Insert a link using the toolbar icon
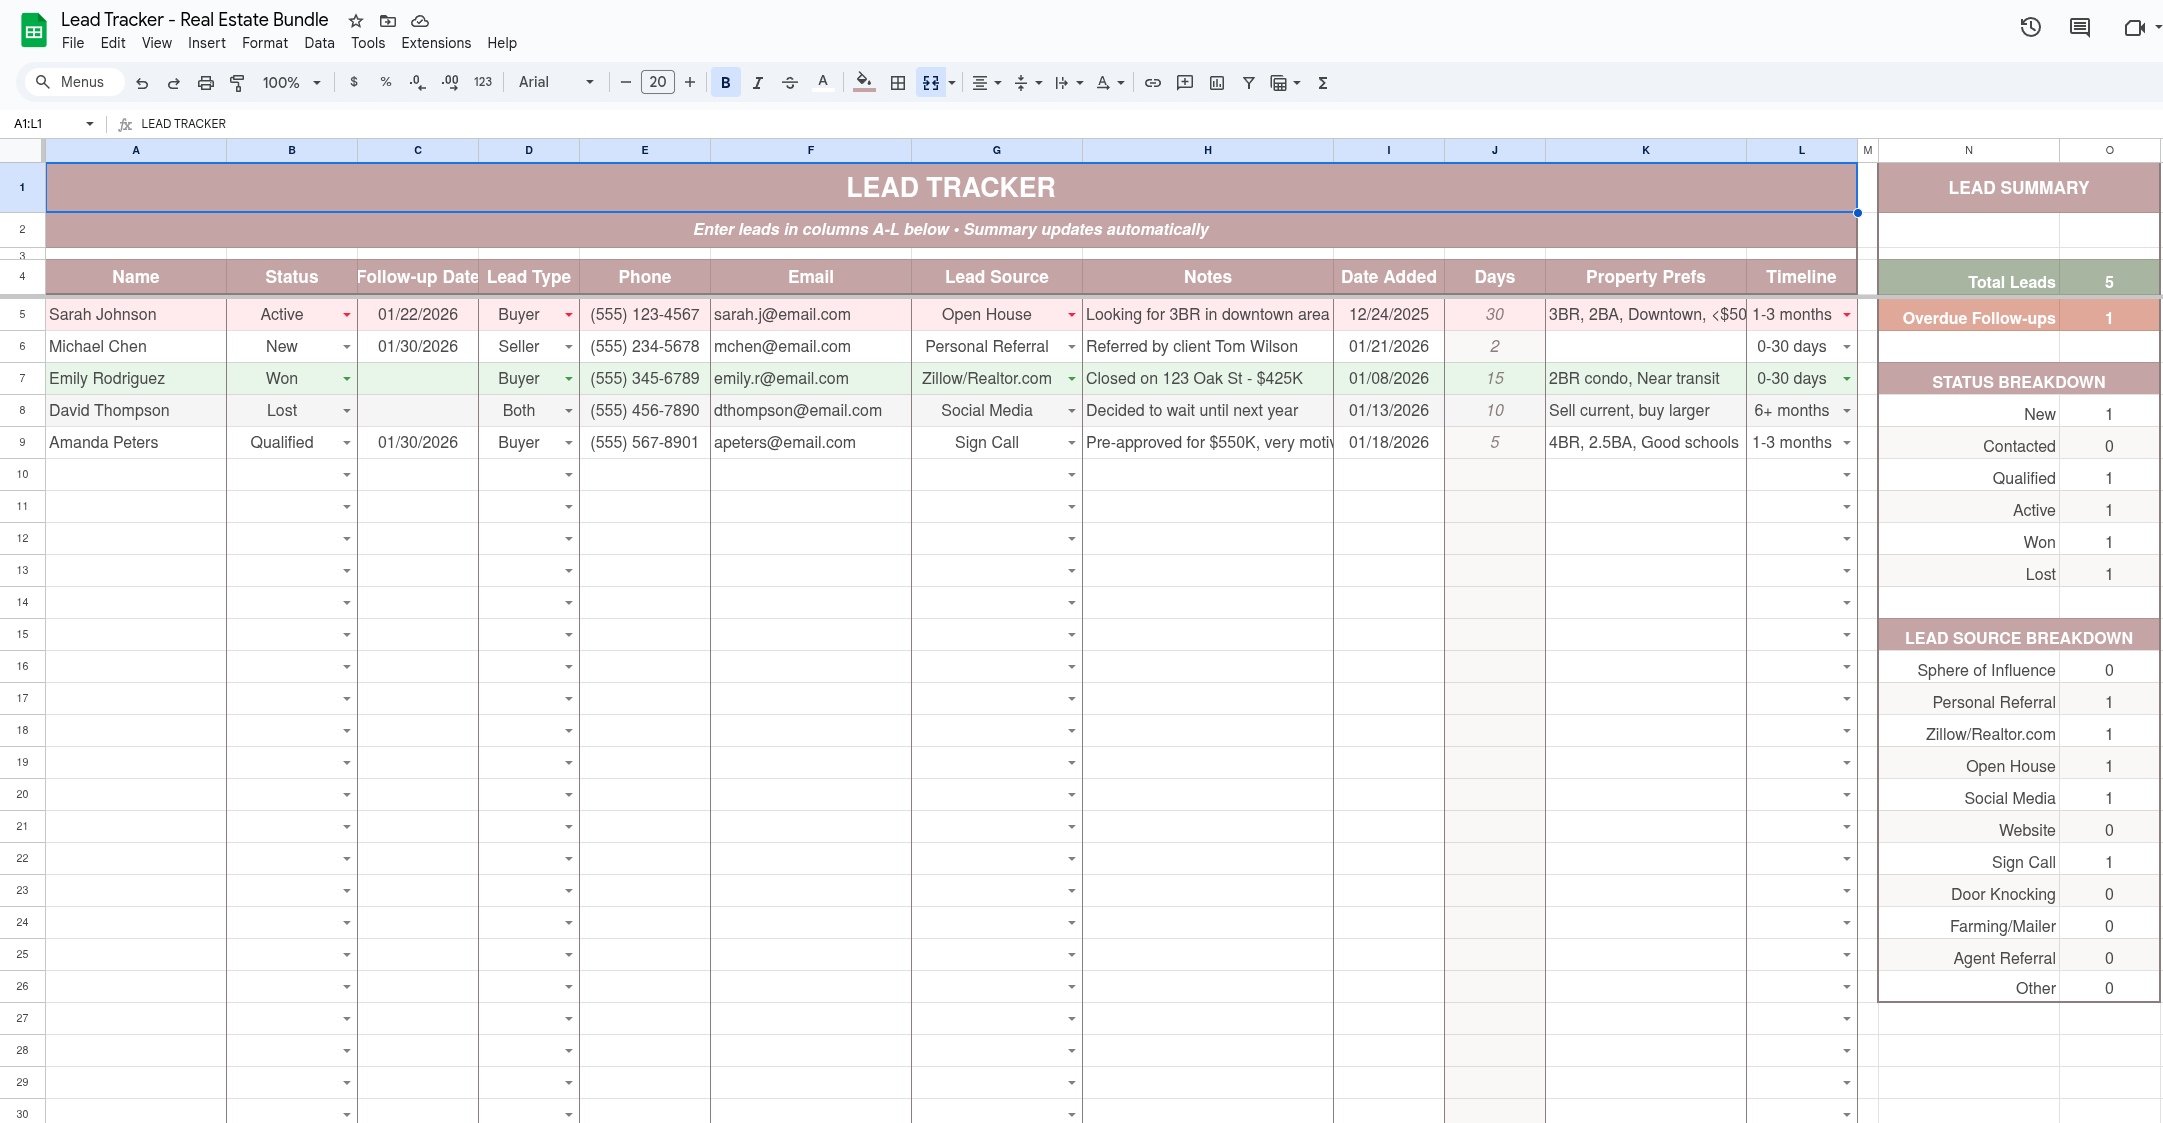The width and height of the screenshot is (2163, 1123). 1152,82
